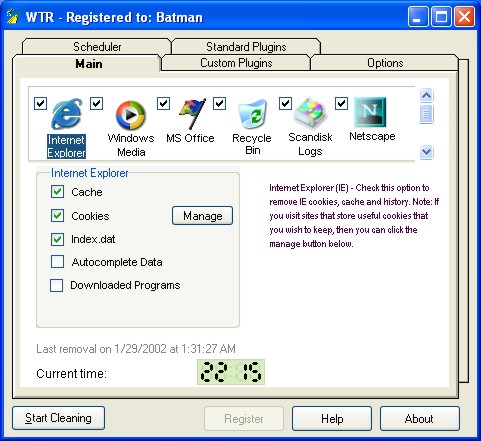Uncheck the checkbox beside Netscape
Image resolution: width=481 pixels, height=441 pixels.
pyautogui.click(x=341, y=103)
